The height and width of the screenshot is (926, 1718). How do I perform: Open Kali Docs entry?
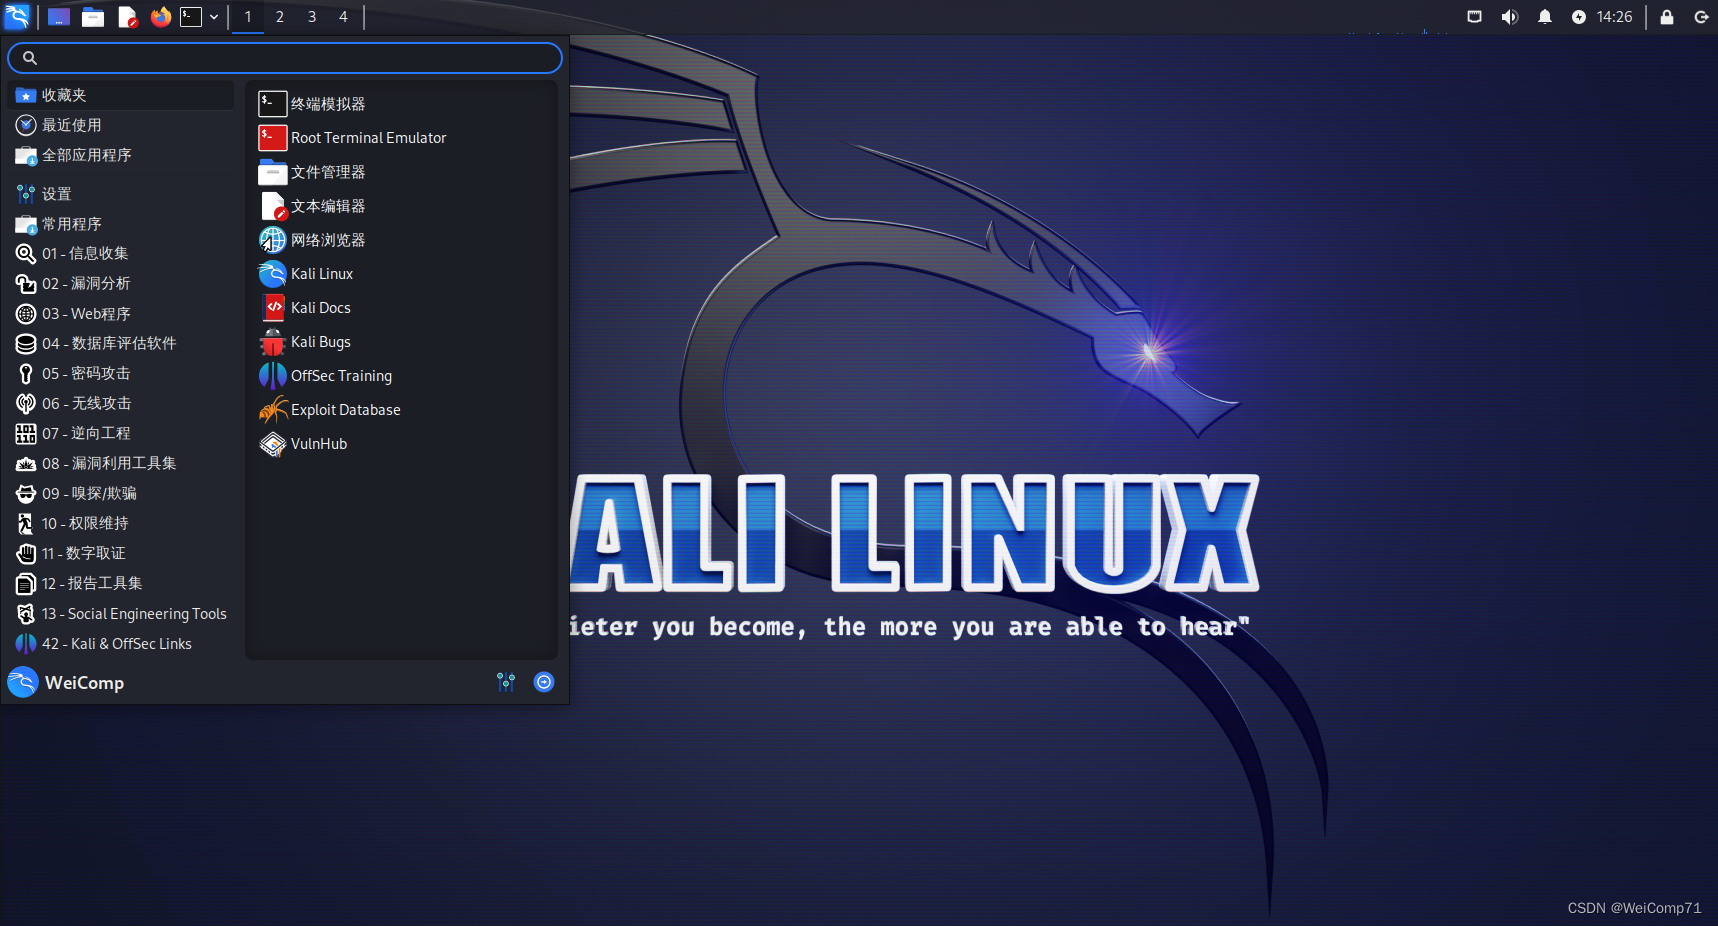(x=401, y=308)
